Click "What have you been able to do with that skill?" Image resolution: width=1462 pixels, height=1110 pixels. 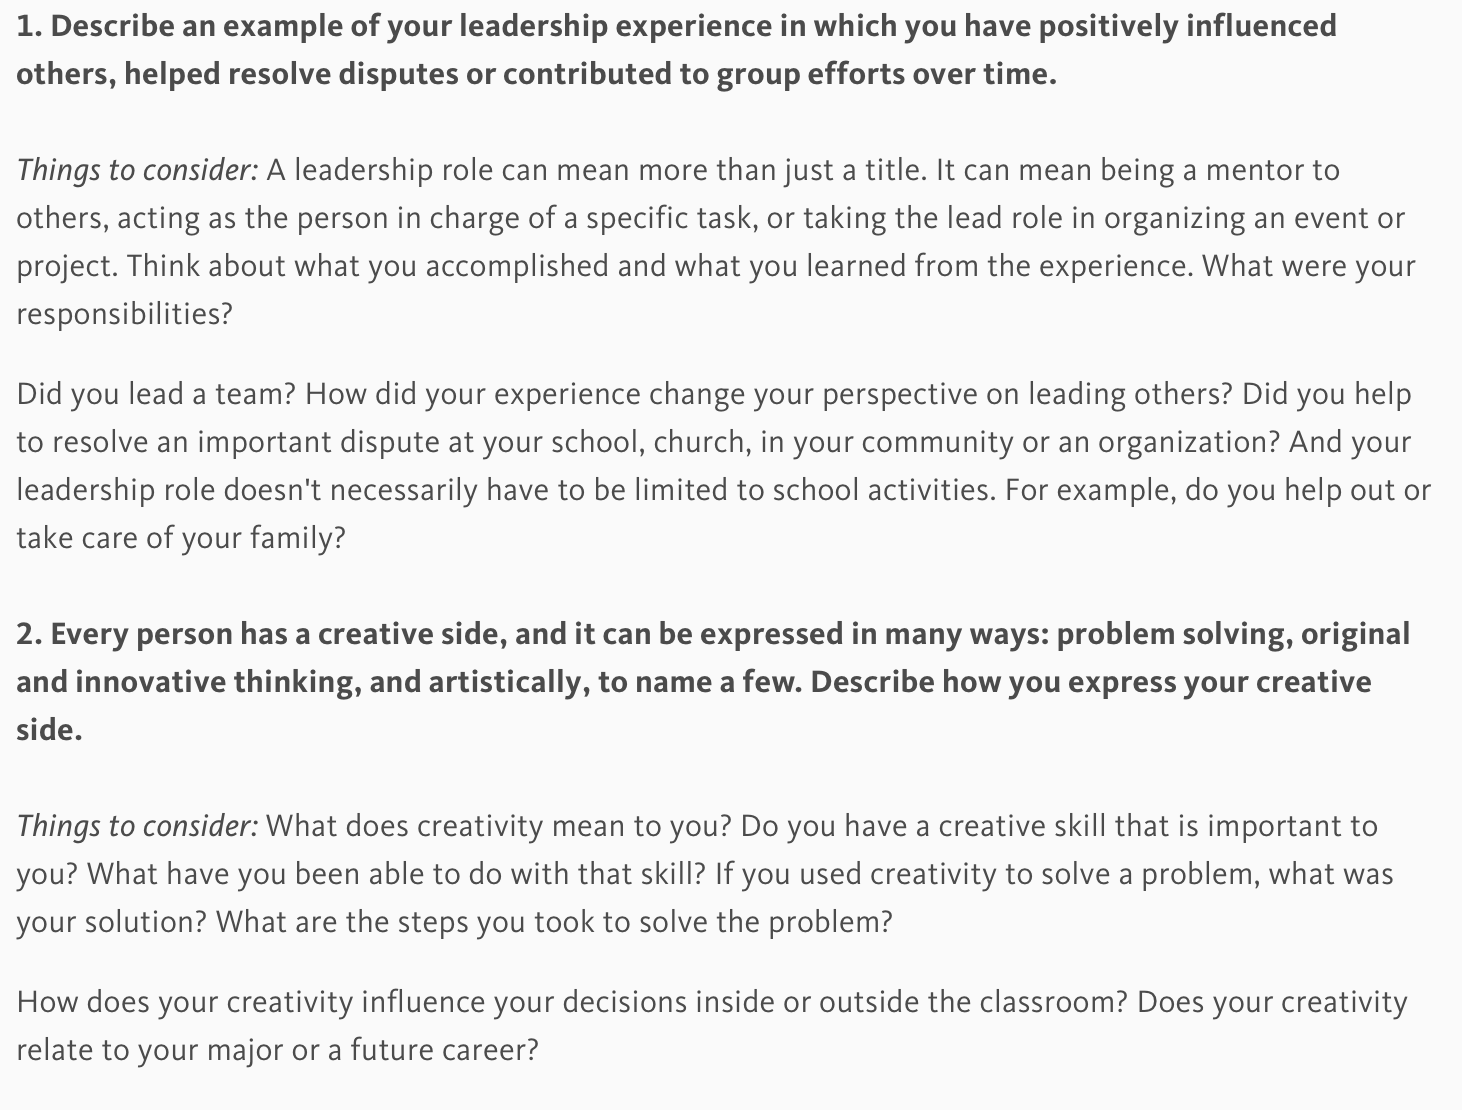396,874
